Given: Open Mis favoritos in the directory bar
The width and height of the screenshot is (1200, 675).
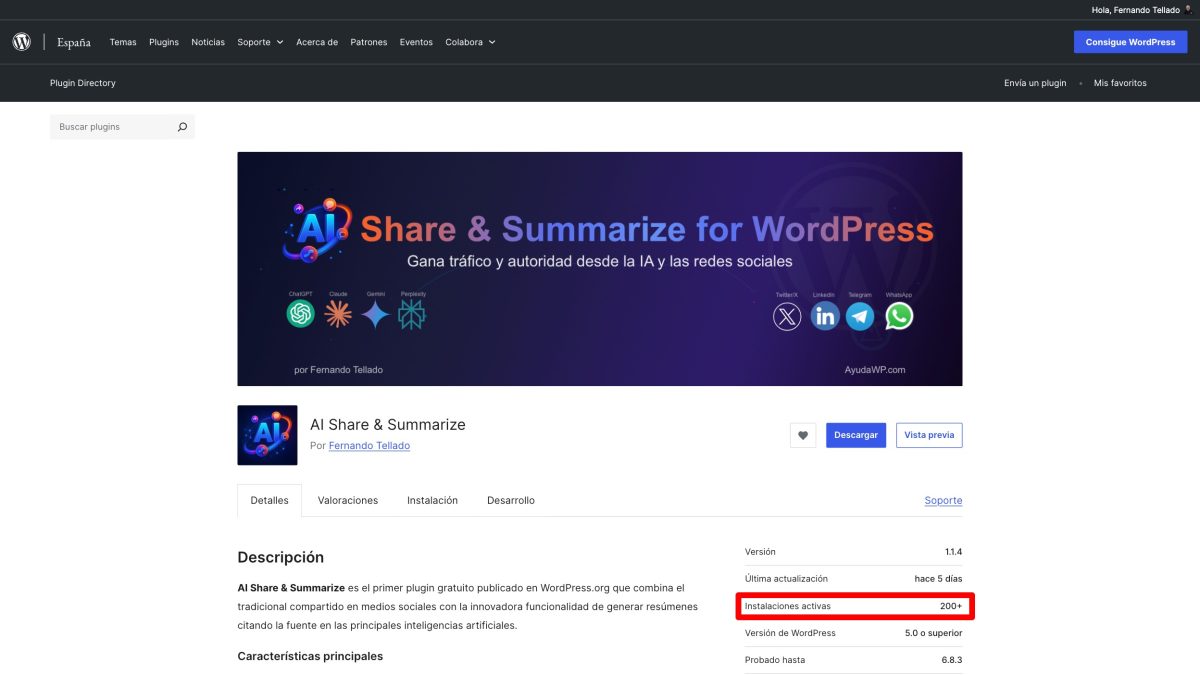Looking at the screenshot, I should tap(1120, 83).
